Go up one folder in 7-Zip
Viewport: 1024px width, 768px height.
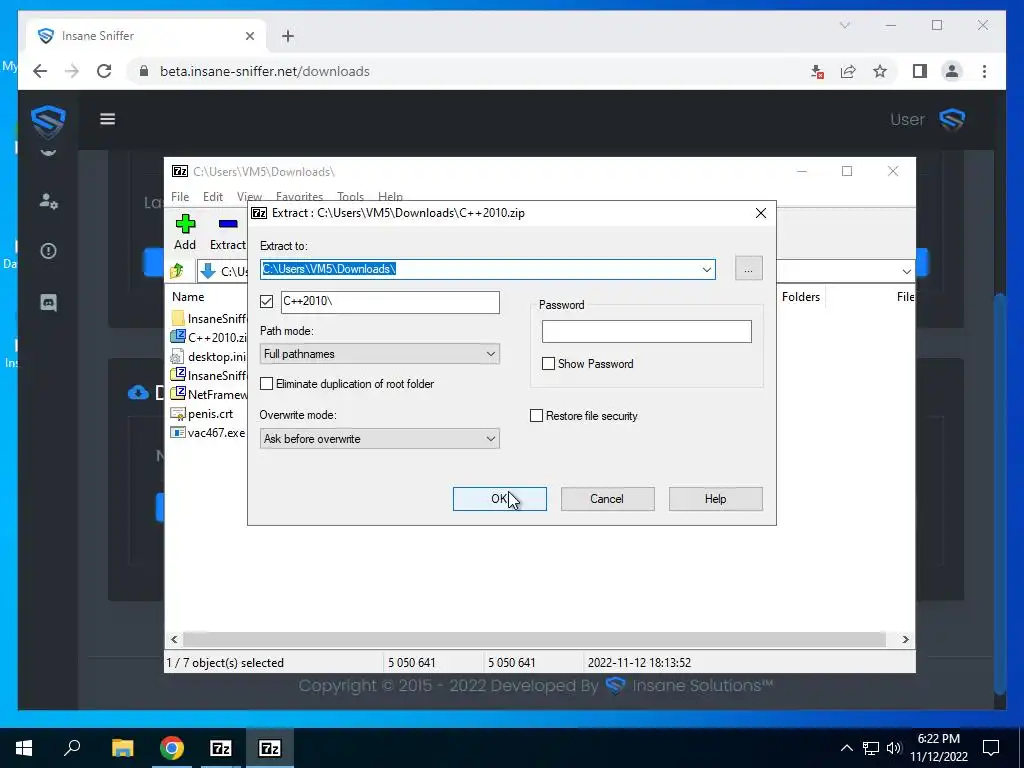click(177, 271)
